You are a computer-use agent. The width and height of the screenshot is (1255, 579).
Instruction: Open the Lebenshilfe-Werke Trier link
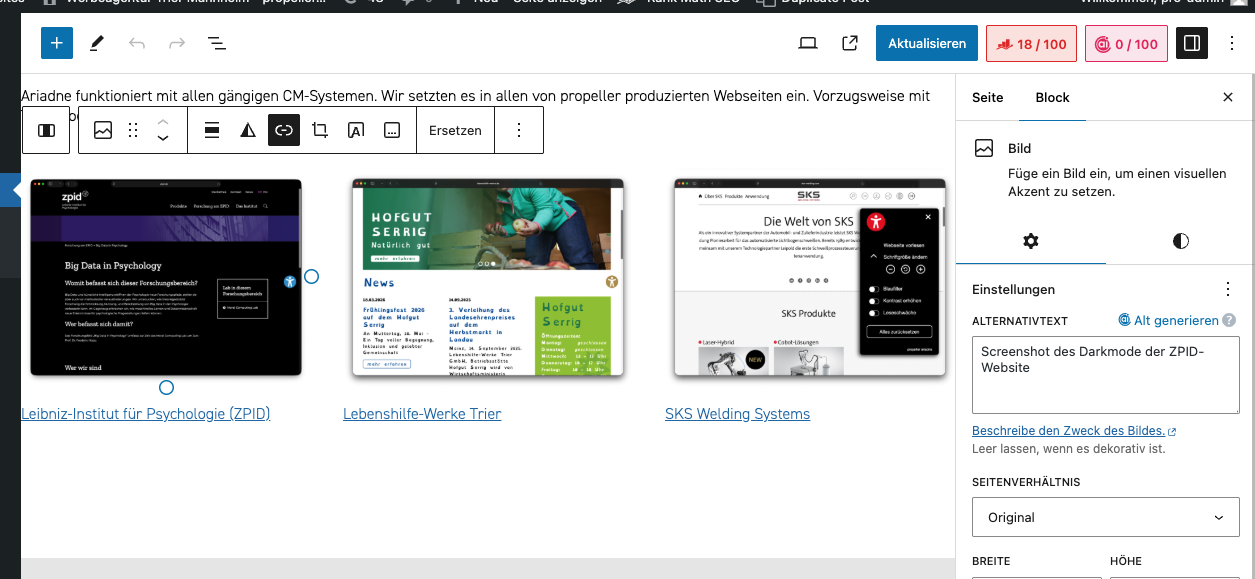(x=422, y=413)
